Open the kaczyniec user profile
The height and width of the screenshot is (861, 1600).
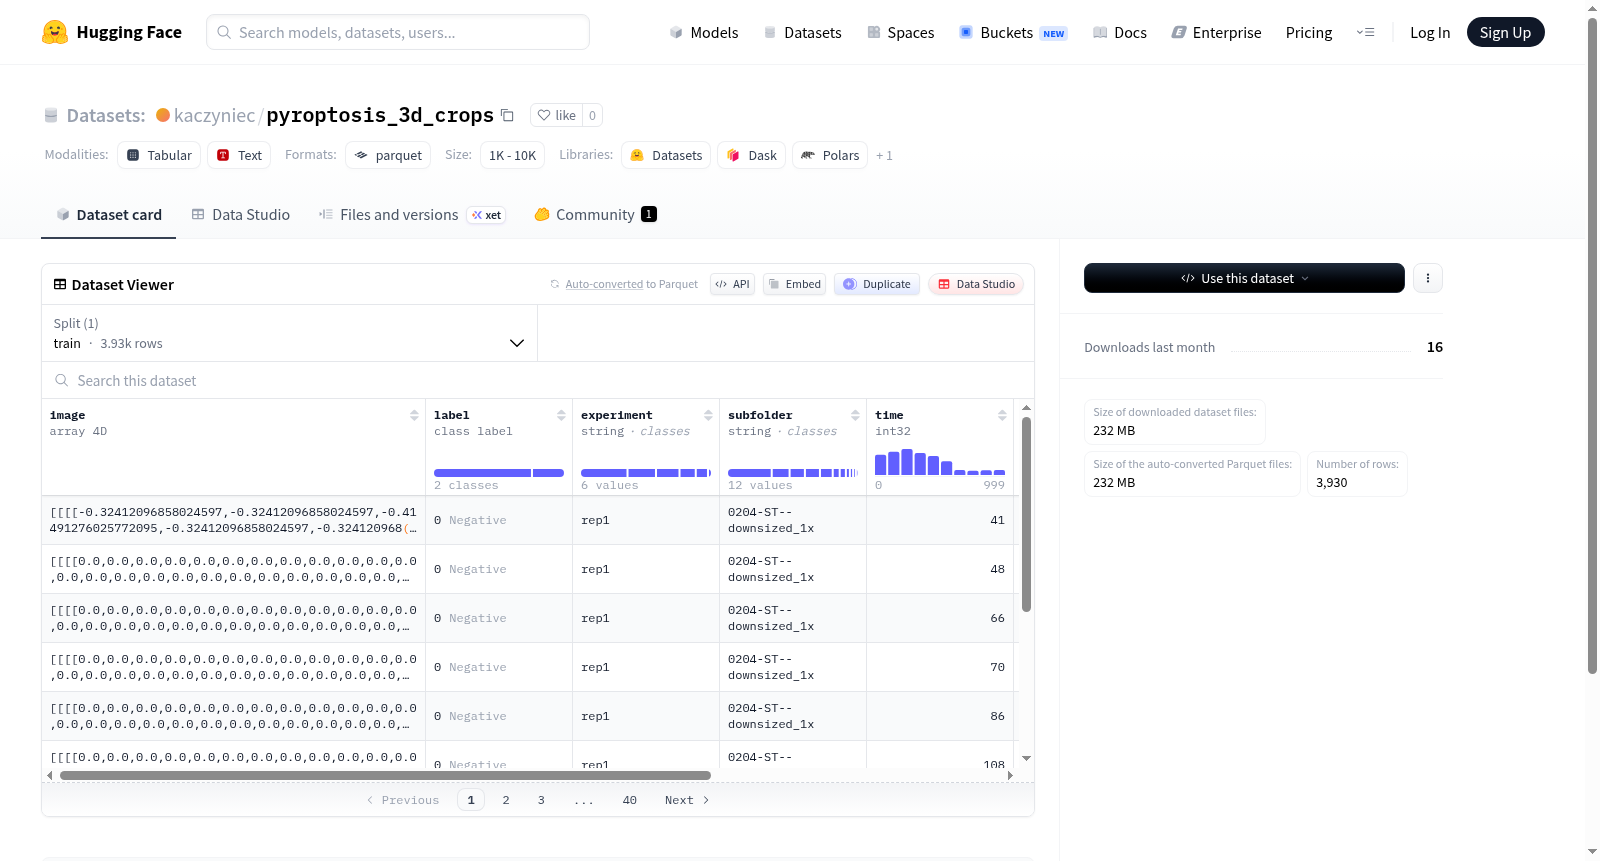(x=214, y=115)
